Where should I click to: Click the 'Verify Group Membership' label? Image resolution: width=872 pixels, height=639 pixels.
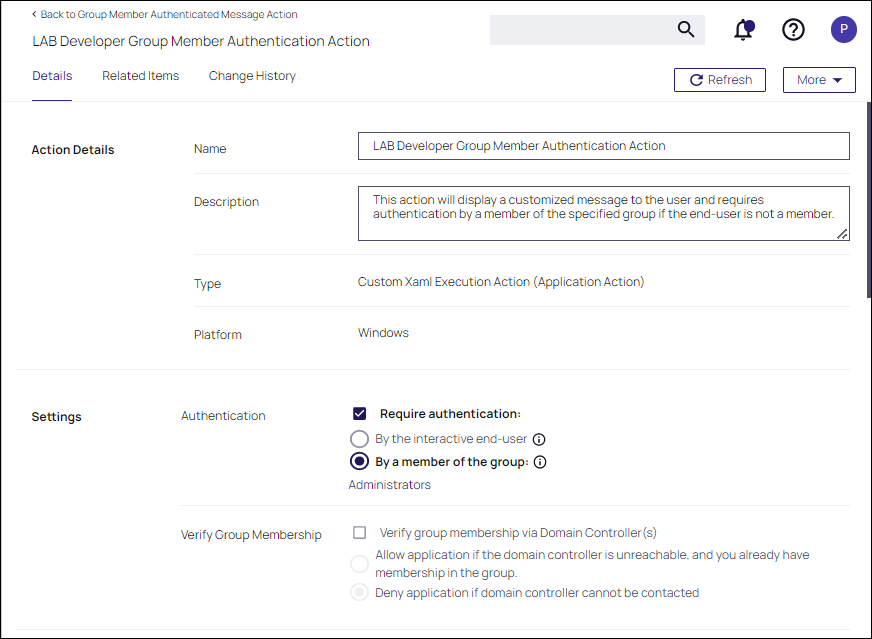[251, 535]
